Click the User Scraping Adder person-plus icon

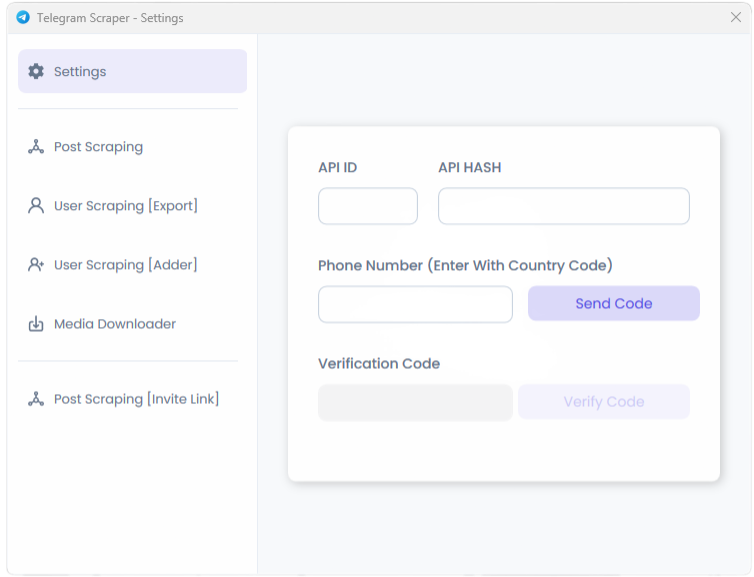pyautogui.click(x=36, y=264)
